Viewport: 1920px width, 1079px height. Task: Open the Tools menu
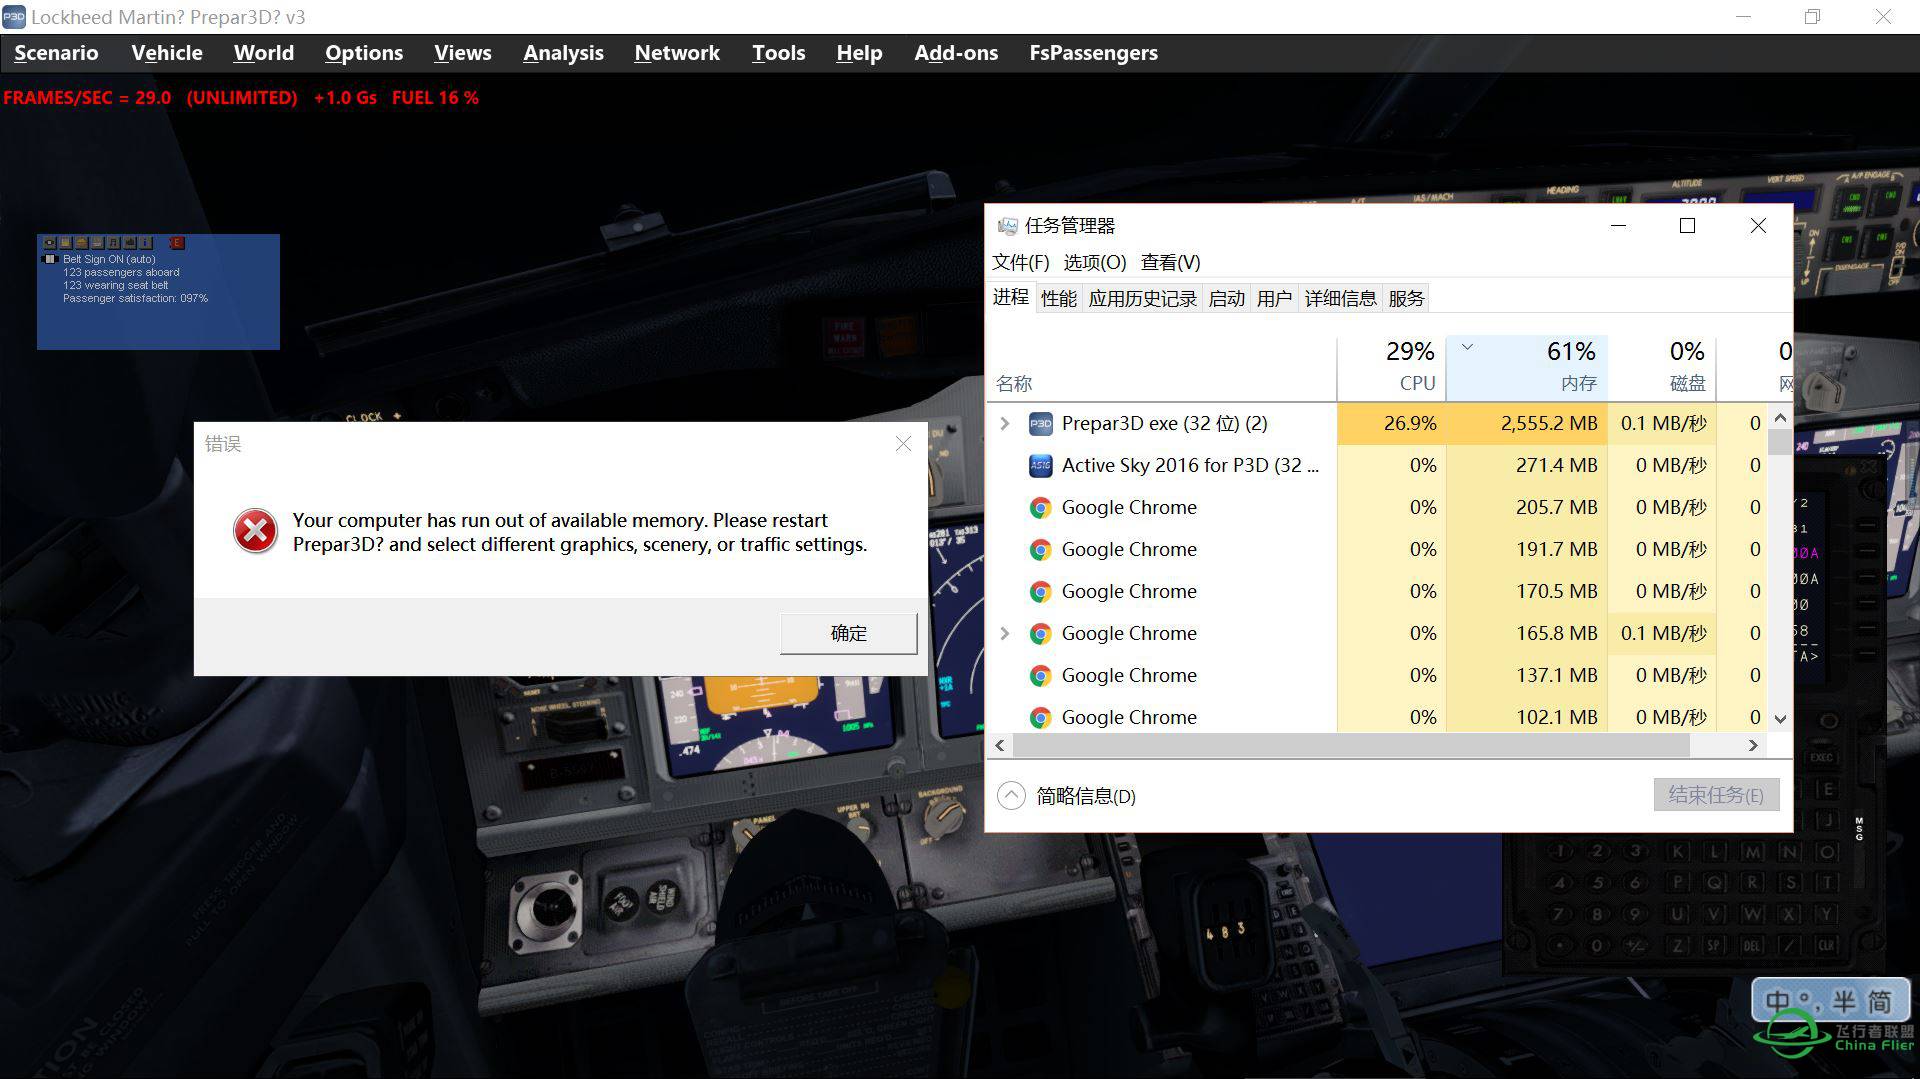pyautogui.click(x=779, y=53)
